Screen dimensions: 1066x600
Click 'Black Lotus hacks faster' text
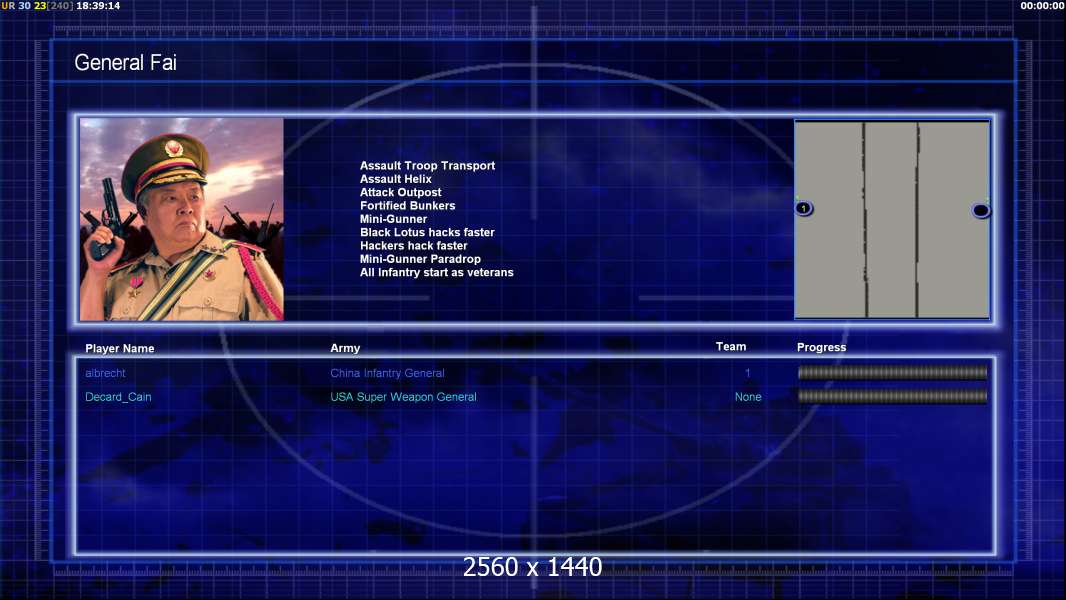click(428, 232)
